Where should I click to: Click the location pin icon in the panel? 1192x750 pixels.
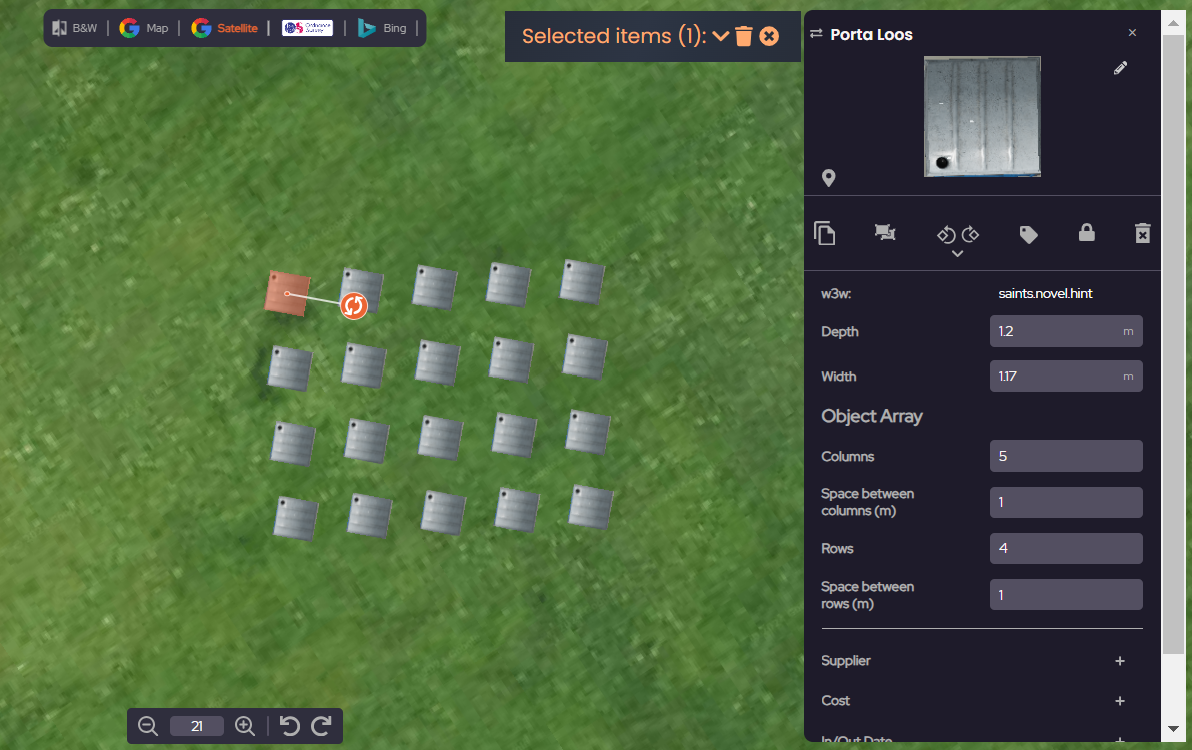pos(828,178)
